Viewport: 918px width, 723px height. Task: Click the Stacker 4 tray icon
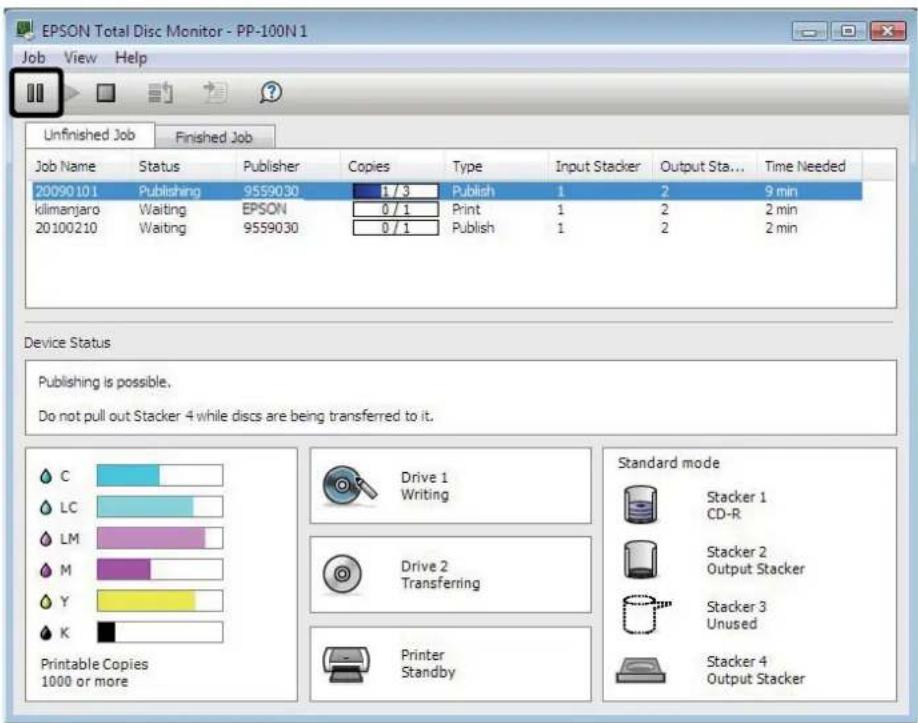tap(640, 671)
